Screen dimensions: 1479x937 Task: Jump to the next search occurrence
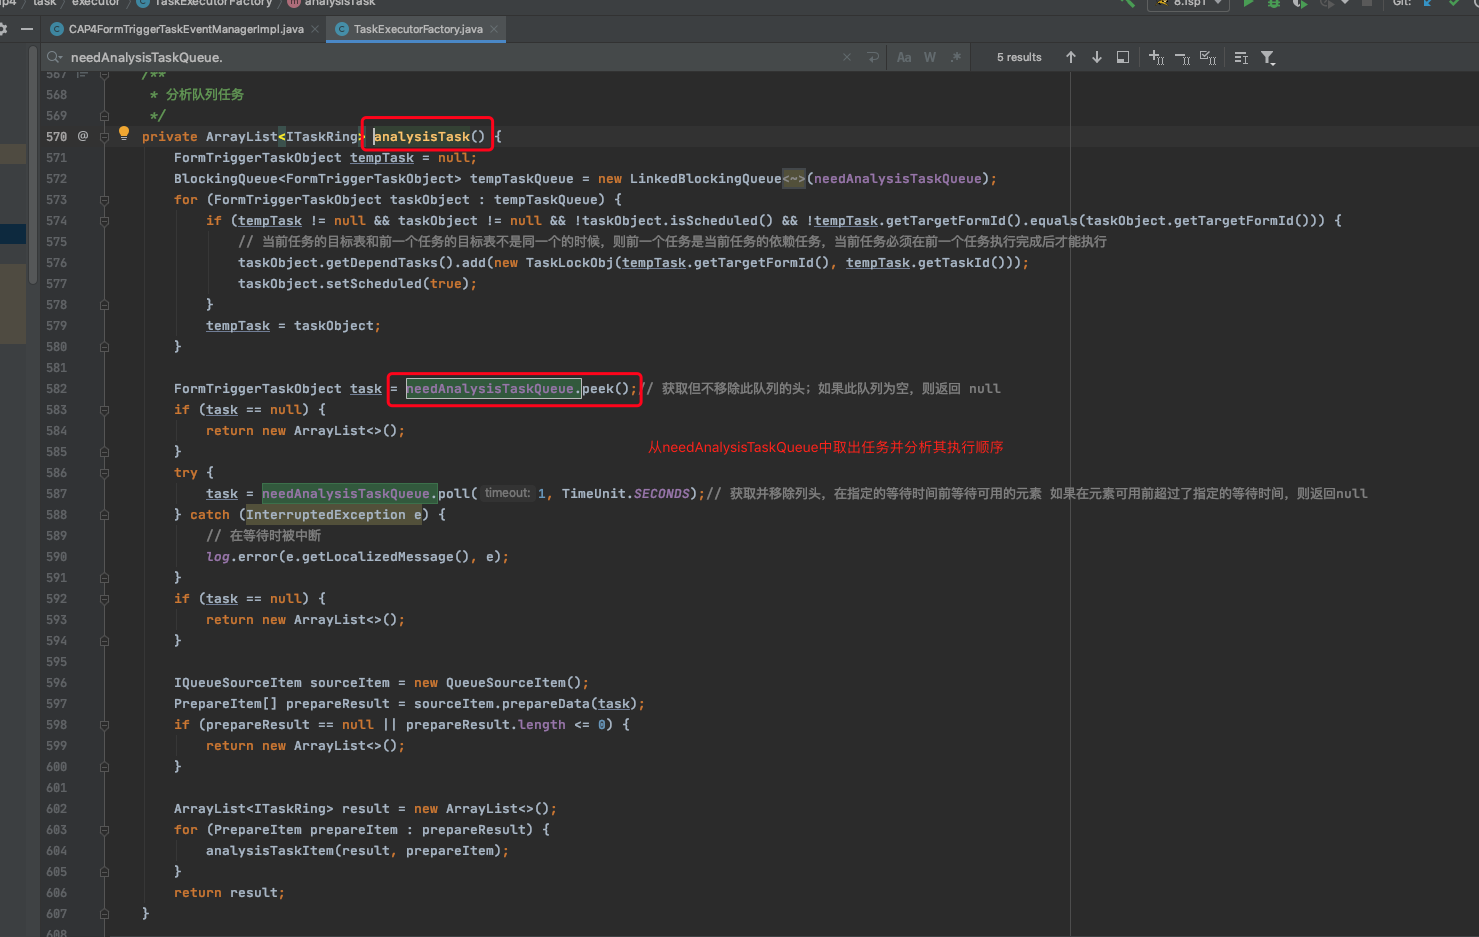click(x=1097, y=58)
